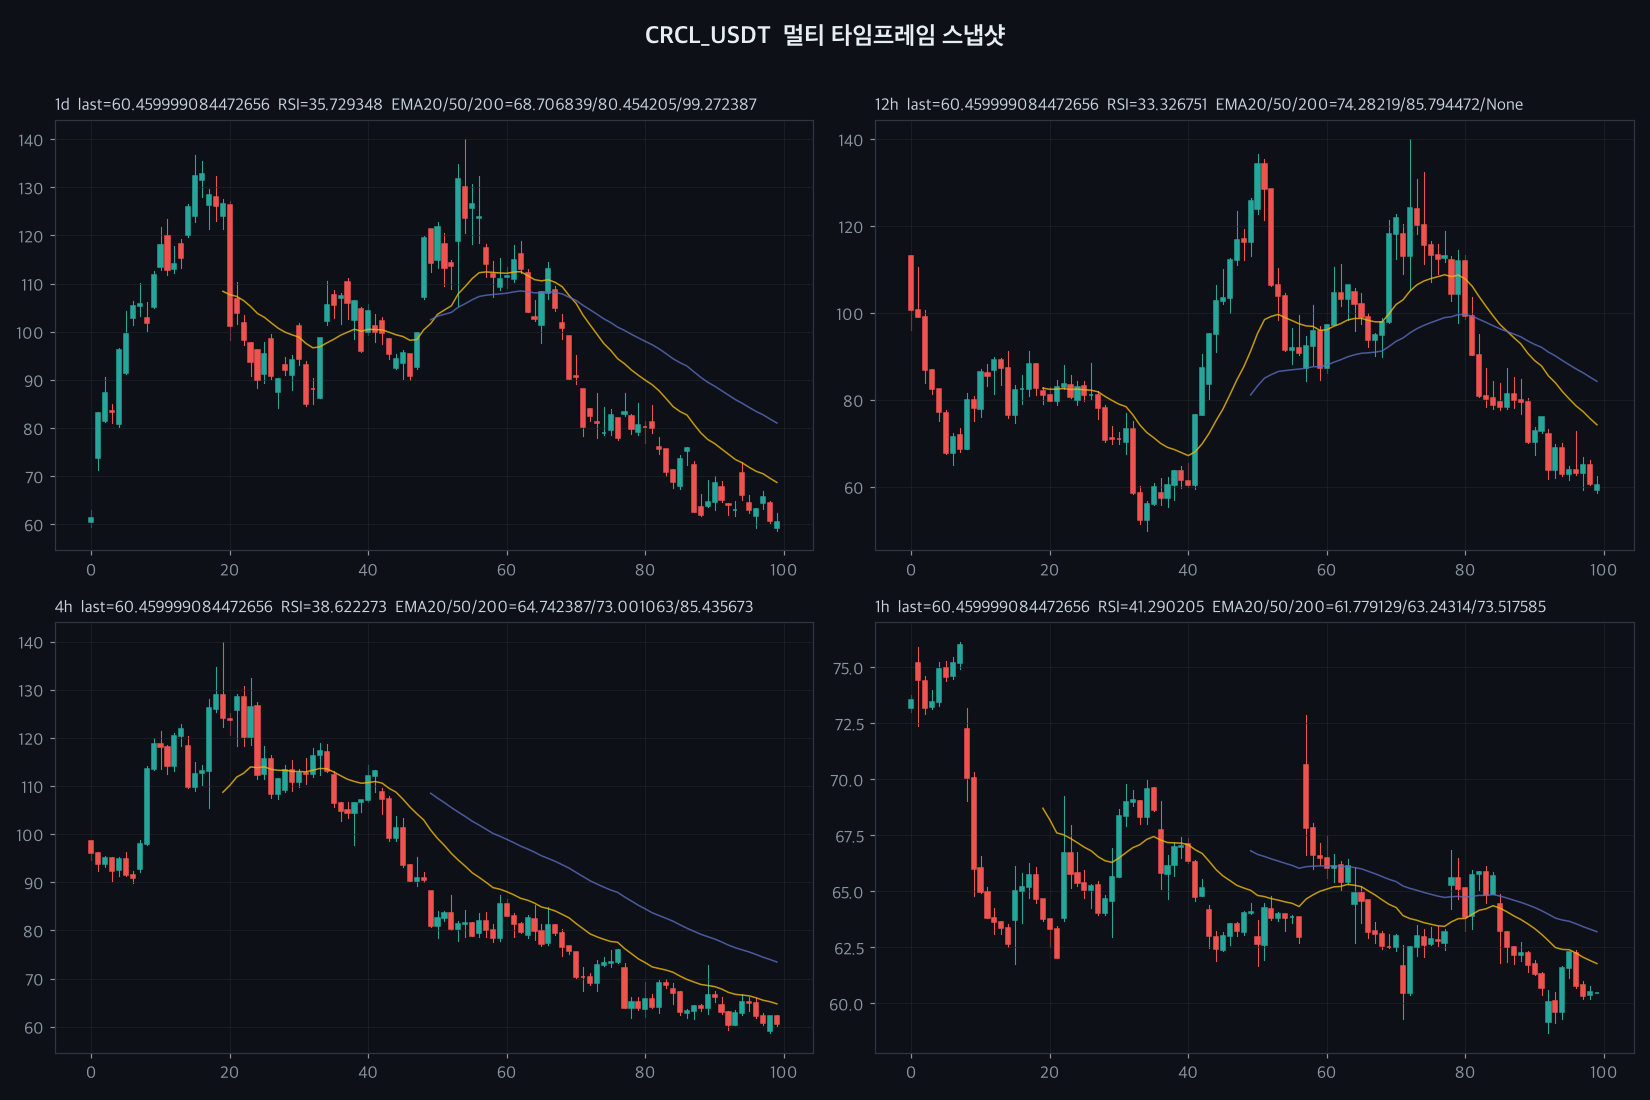This screenshot has width=1650, height=1100.
Task: Click x-axis tick 0 under the 4h chart
Action: pyautogui.click(x=91, y=1071)
